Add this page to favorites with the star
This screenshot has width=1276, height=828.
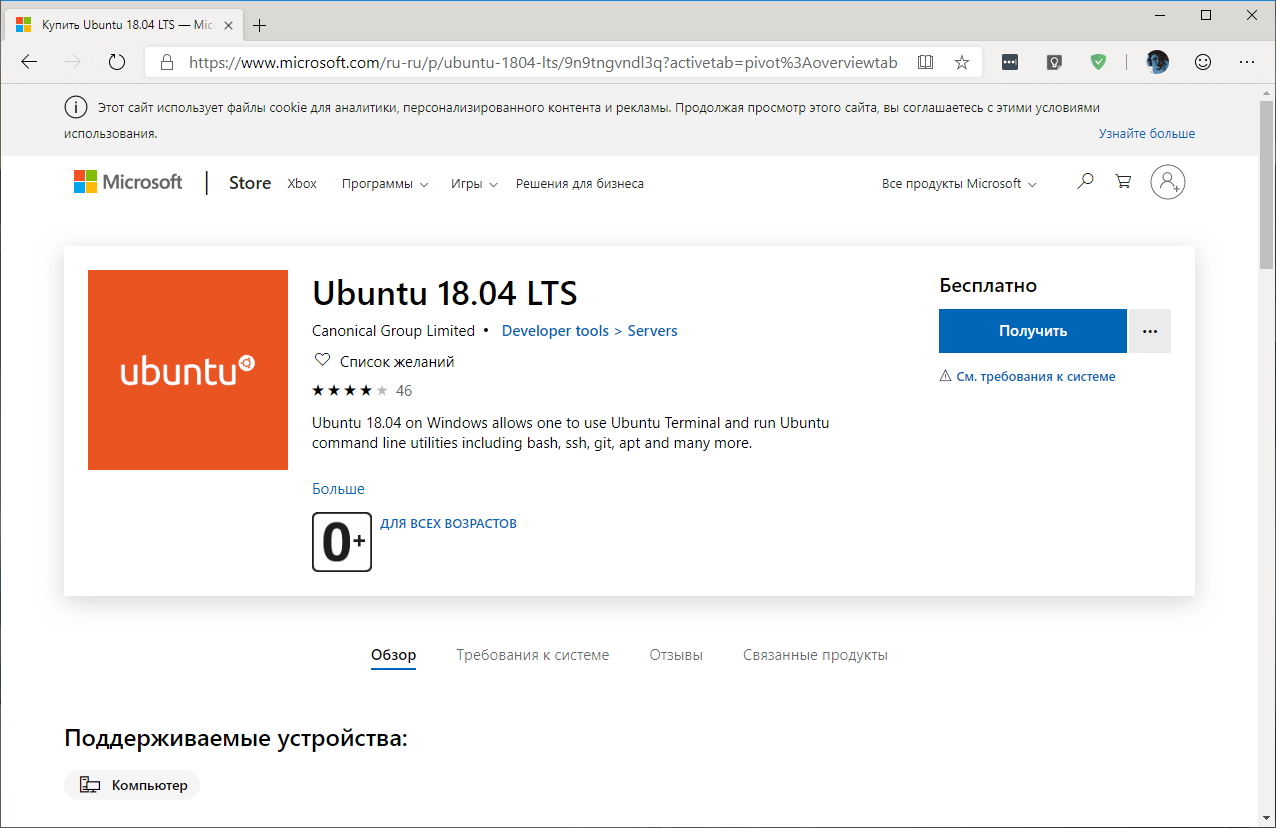[961, 61]
